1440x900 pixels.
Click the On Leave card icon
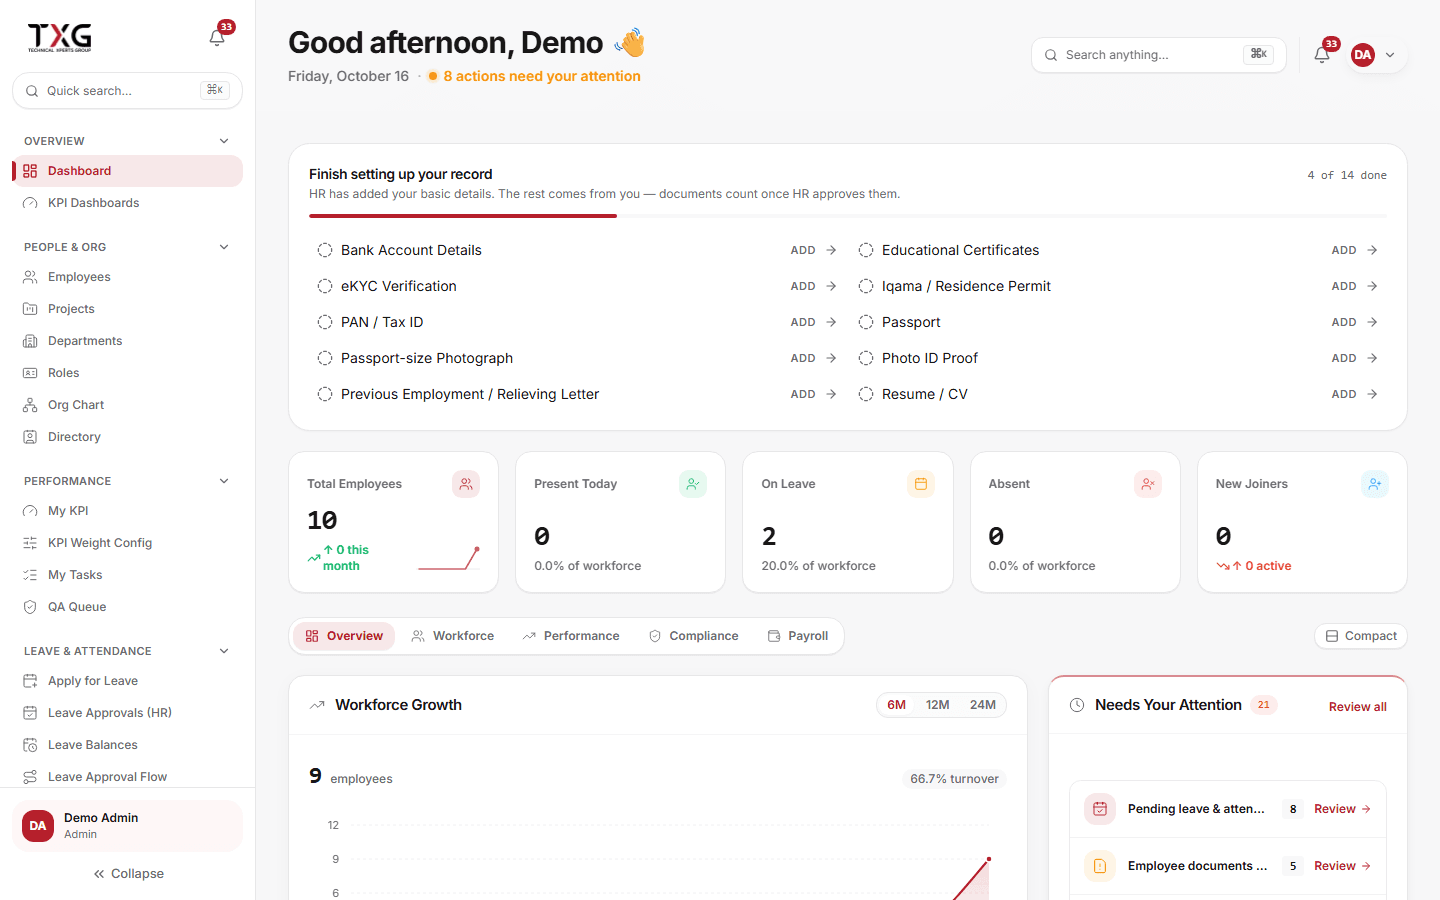pos(921,484)
